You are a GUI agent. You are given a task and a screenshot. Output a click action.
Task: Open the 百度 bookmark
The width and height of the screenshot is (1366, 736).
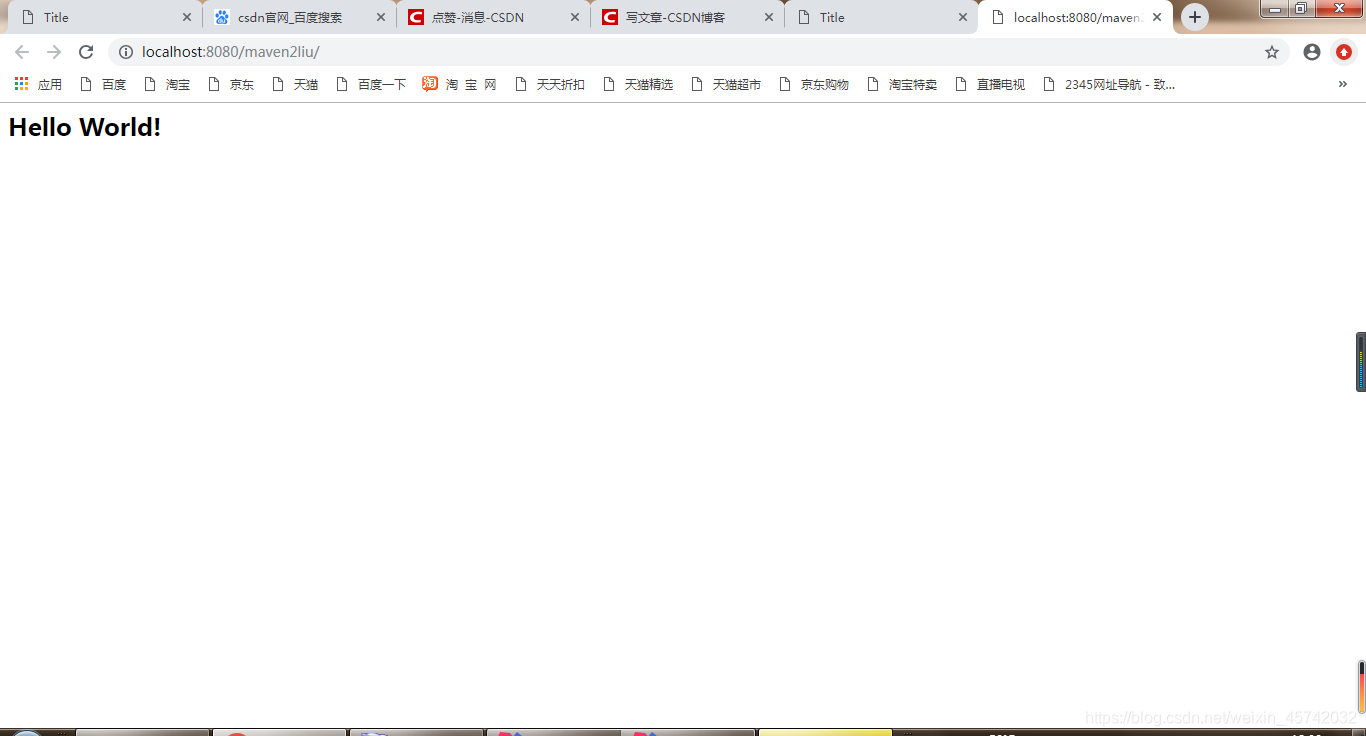[103, 84]
